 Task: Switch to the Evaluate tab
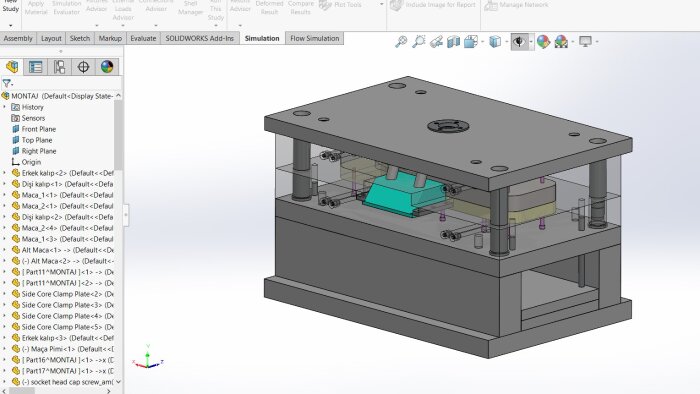(x=143, y=38)
